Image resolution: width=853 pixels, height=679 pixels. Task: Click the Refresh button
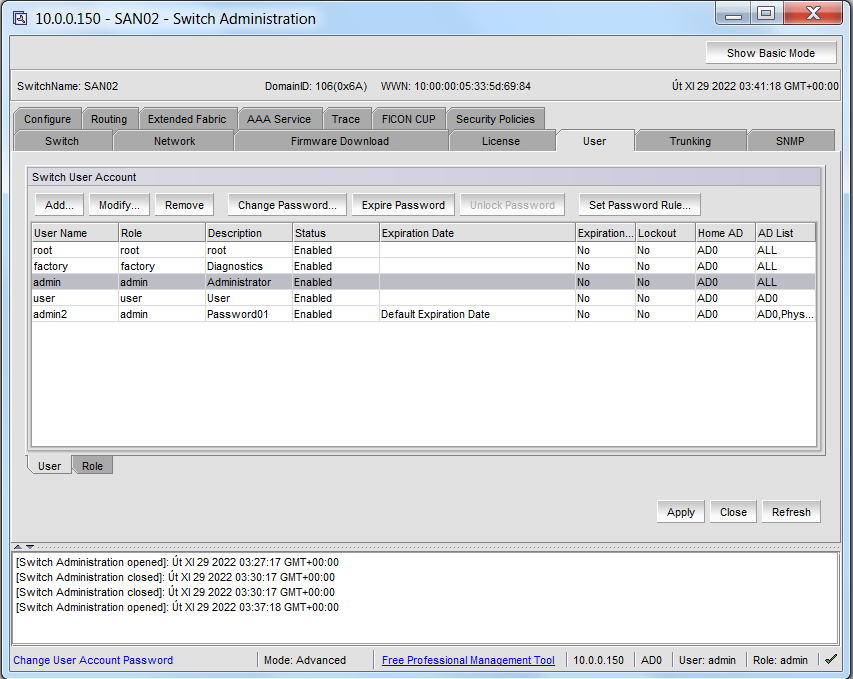(x=791, y=512)
